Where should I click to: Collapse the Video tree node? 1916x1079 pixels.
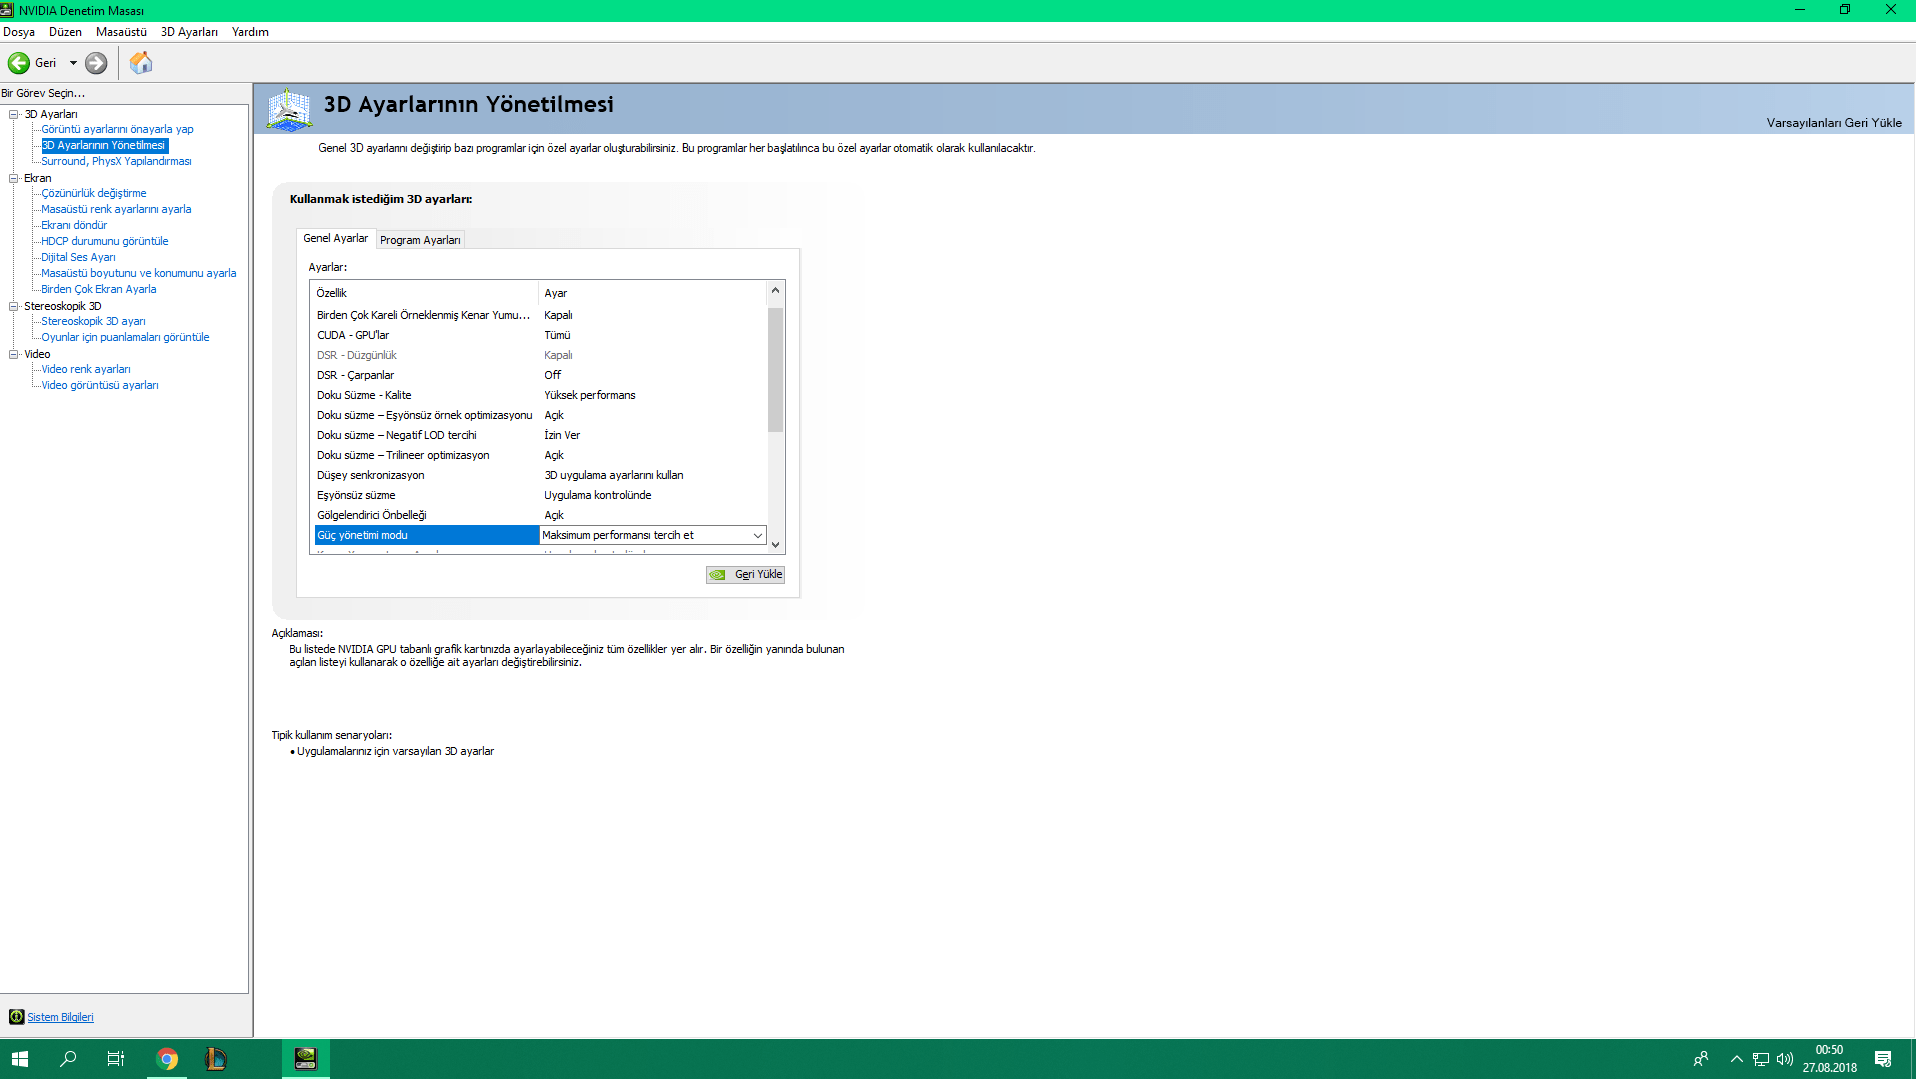tap(14, 354)
